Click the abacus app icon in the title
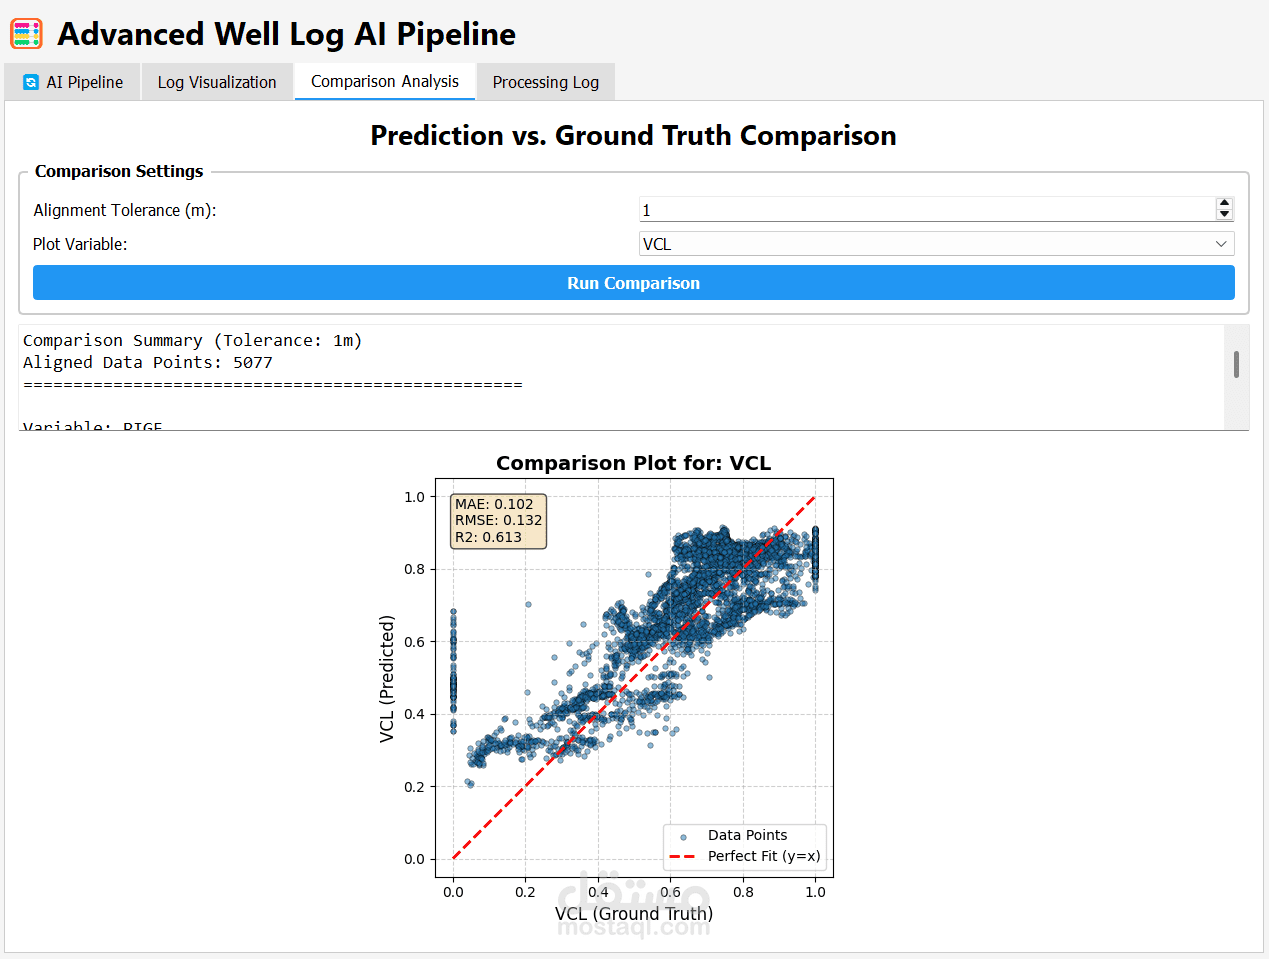The image size is (1269, 959). point(26,33)
